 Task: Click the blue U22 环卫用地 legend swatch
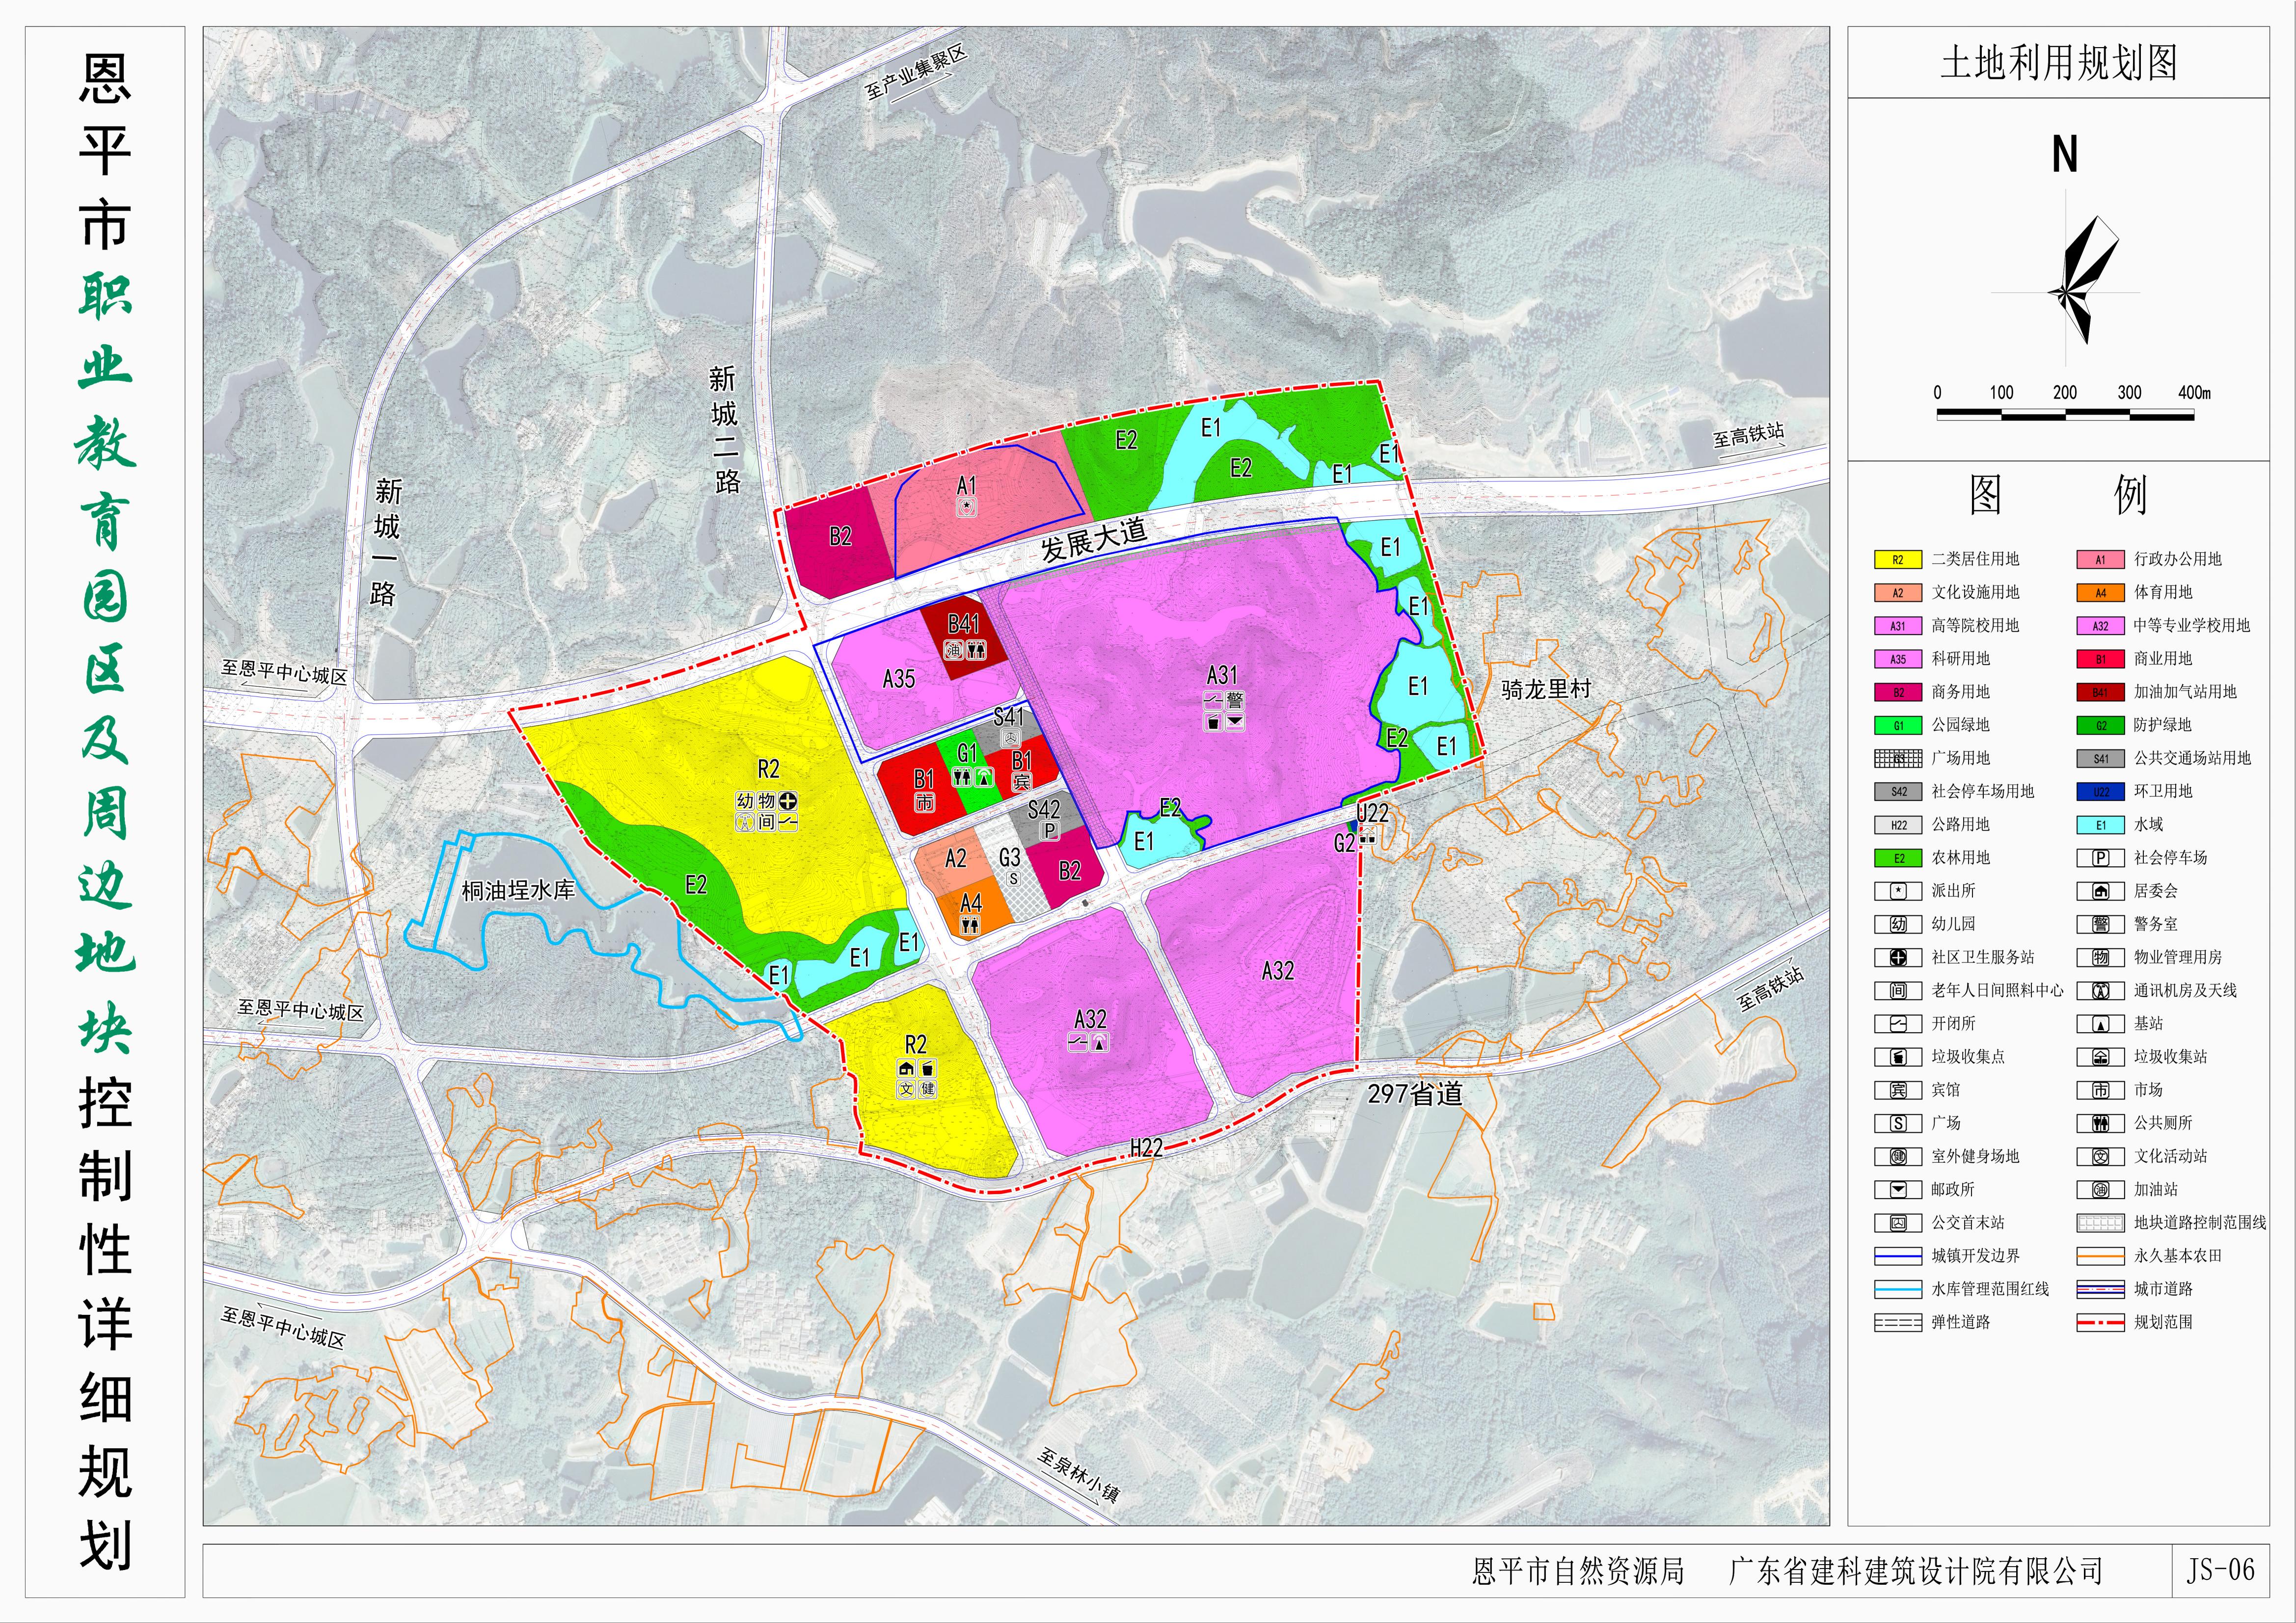[x=2100, y=792]
